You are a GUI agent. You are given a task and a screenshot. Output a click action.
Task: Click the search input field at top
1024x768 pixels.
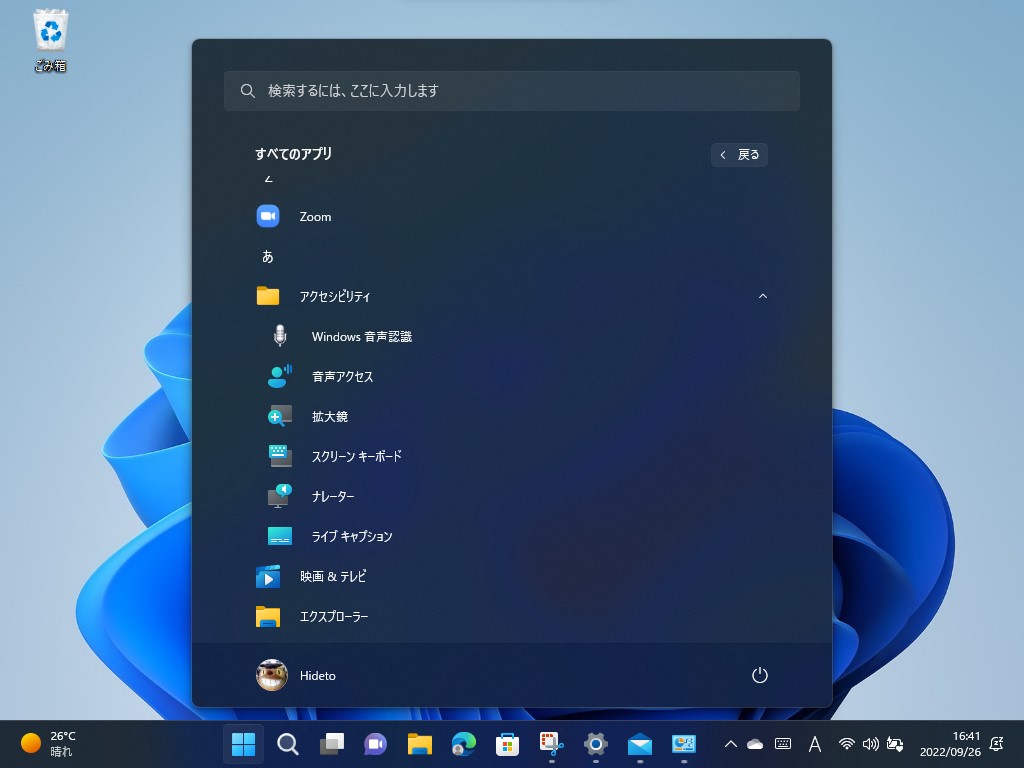click(x=512, y=91)
